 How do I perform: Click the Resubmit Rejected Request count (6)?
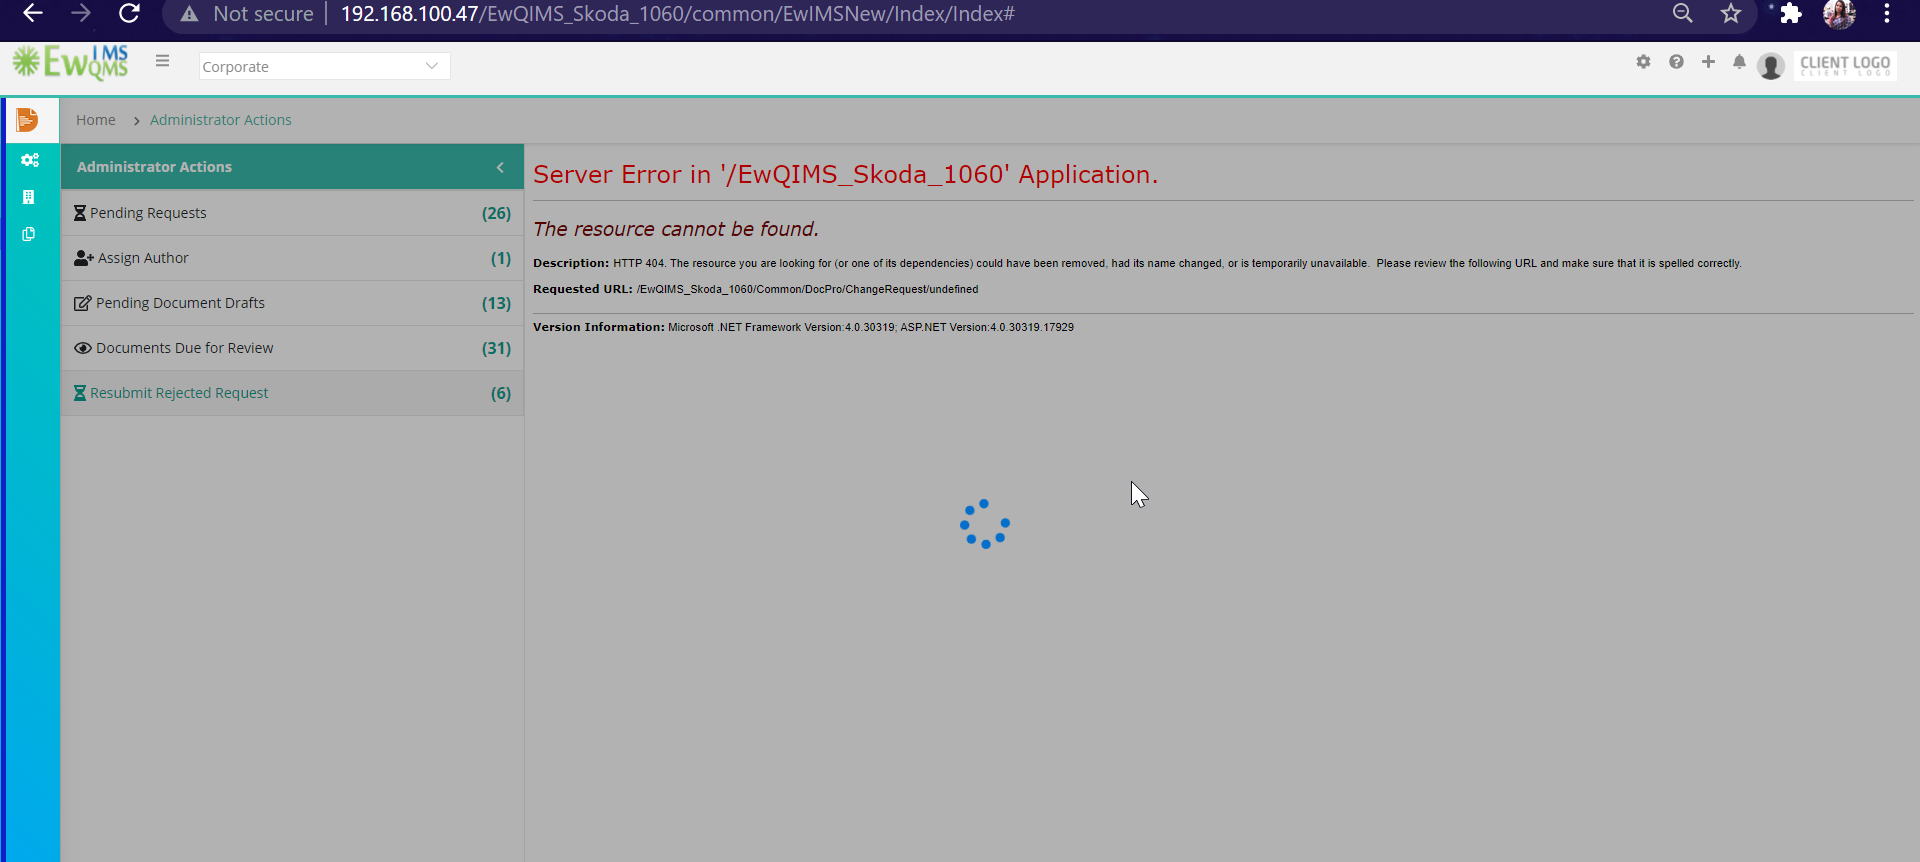[x=501, y=393]
